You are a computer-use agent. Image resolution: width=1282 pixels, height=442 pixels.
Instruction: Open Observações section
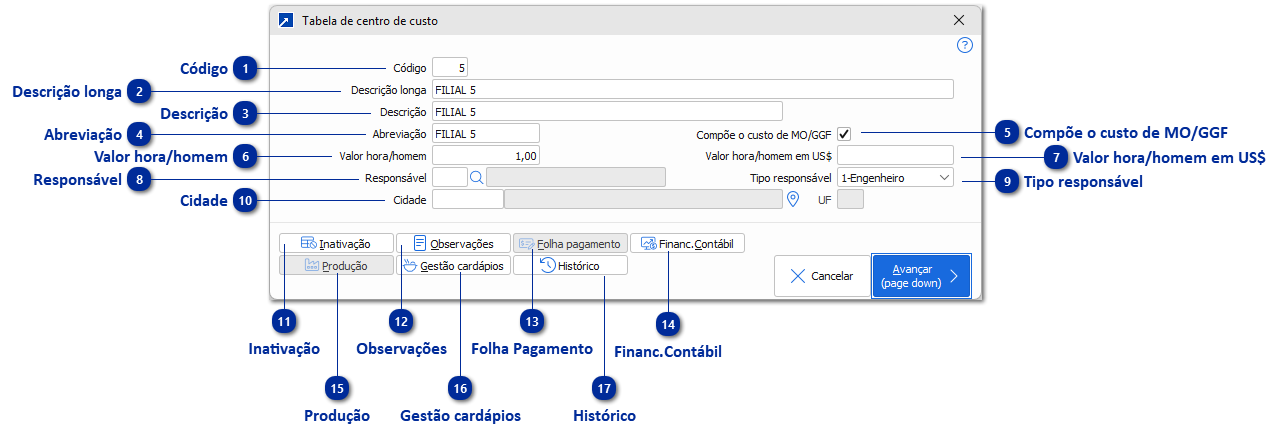click(x=453, y=243)
